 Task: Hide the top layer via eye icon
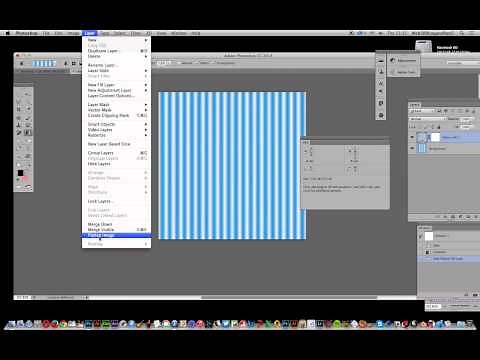coord(412,137)
